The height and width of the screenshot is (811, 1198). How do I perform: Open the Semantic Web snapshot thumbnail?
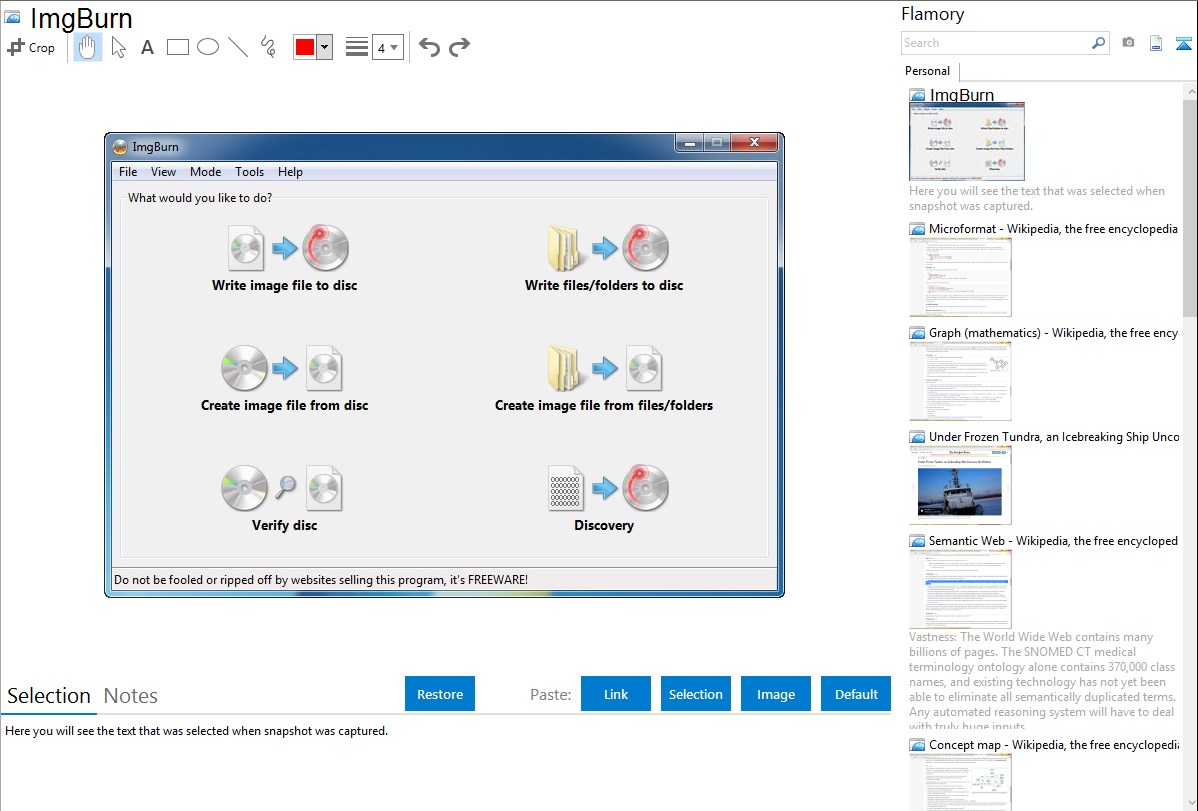coord(960,589)
